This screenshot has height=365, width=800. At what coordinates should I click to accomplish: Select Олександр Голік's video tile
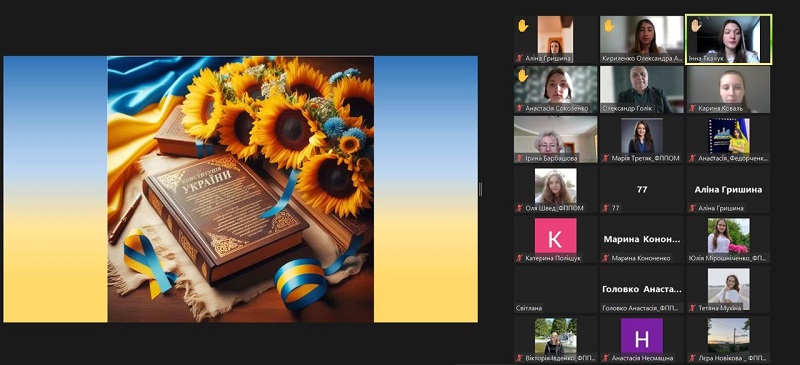pyautogui.click(x=642, y=89)
